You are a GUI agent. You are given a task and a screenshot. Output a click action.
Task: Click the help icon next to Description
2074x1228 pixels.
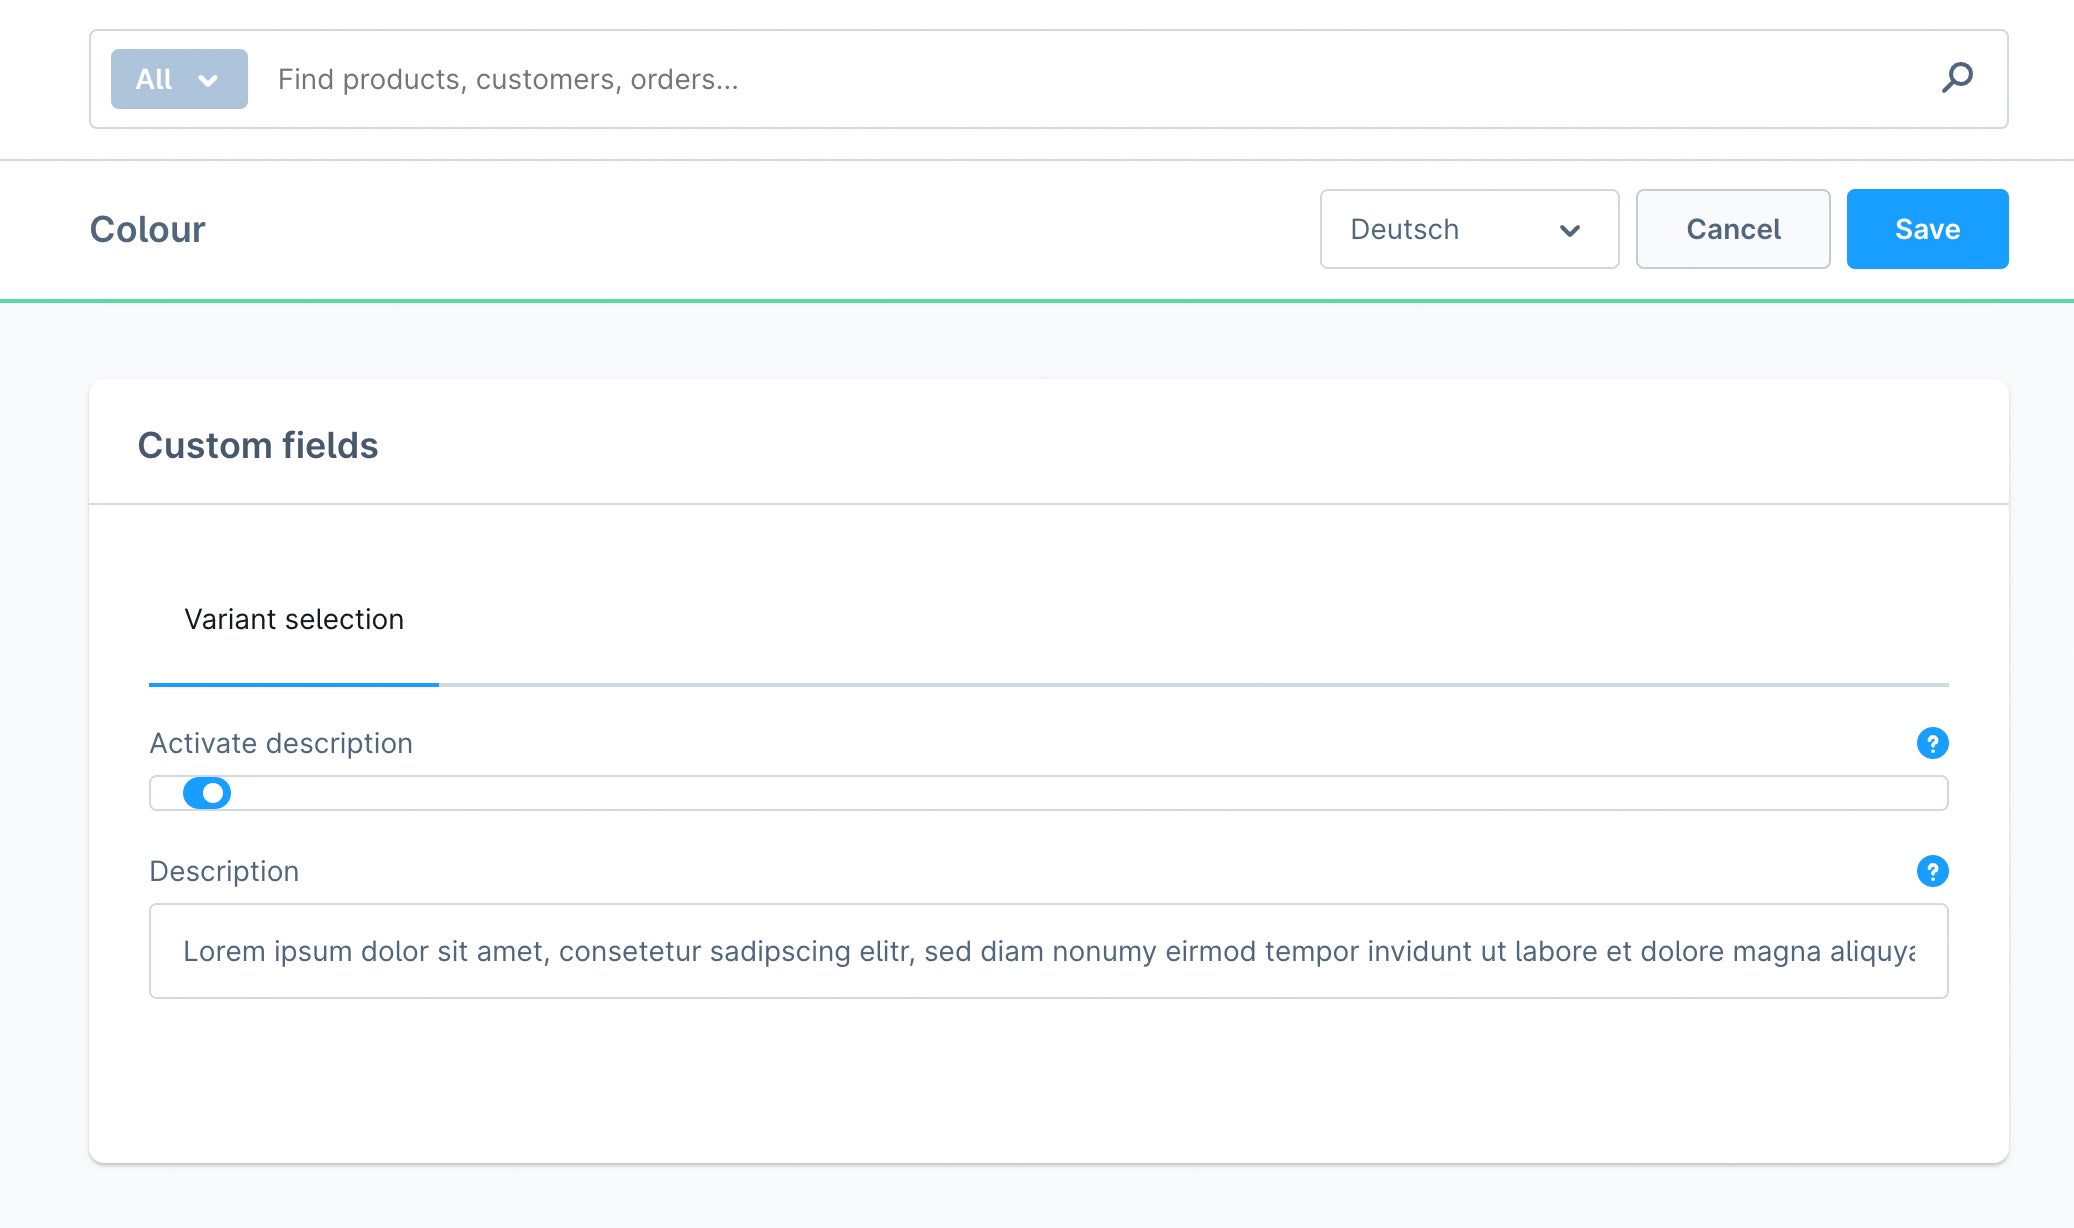click(1931, 871)
